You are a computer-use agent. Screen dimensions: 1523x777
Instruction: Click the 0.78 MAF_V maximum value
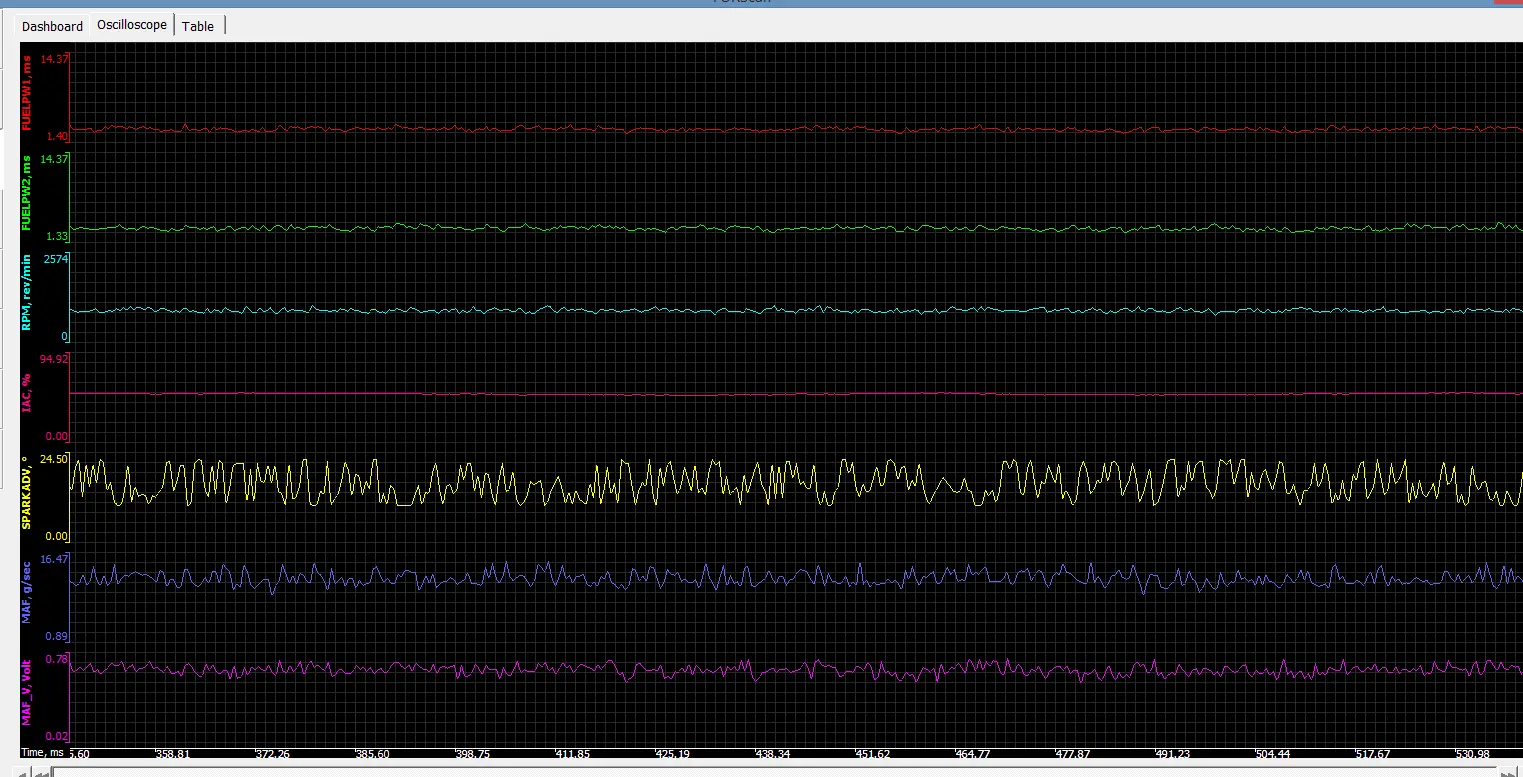click(x=57, y=659)
